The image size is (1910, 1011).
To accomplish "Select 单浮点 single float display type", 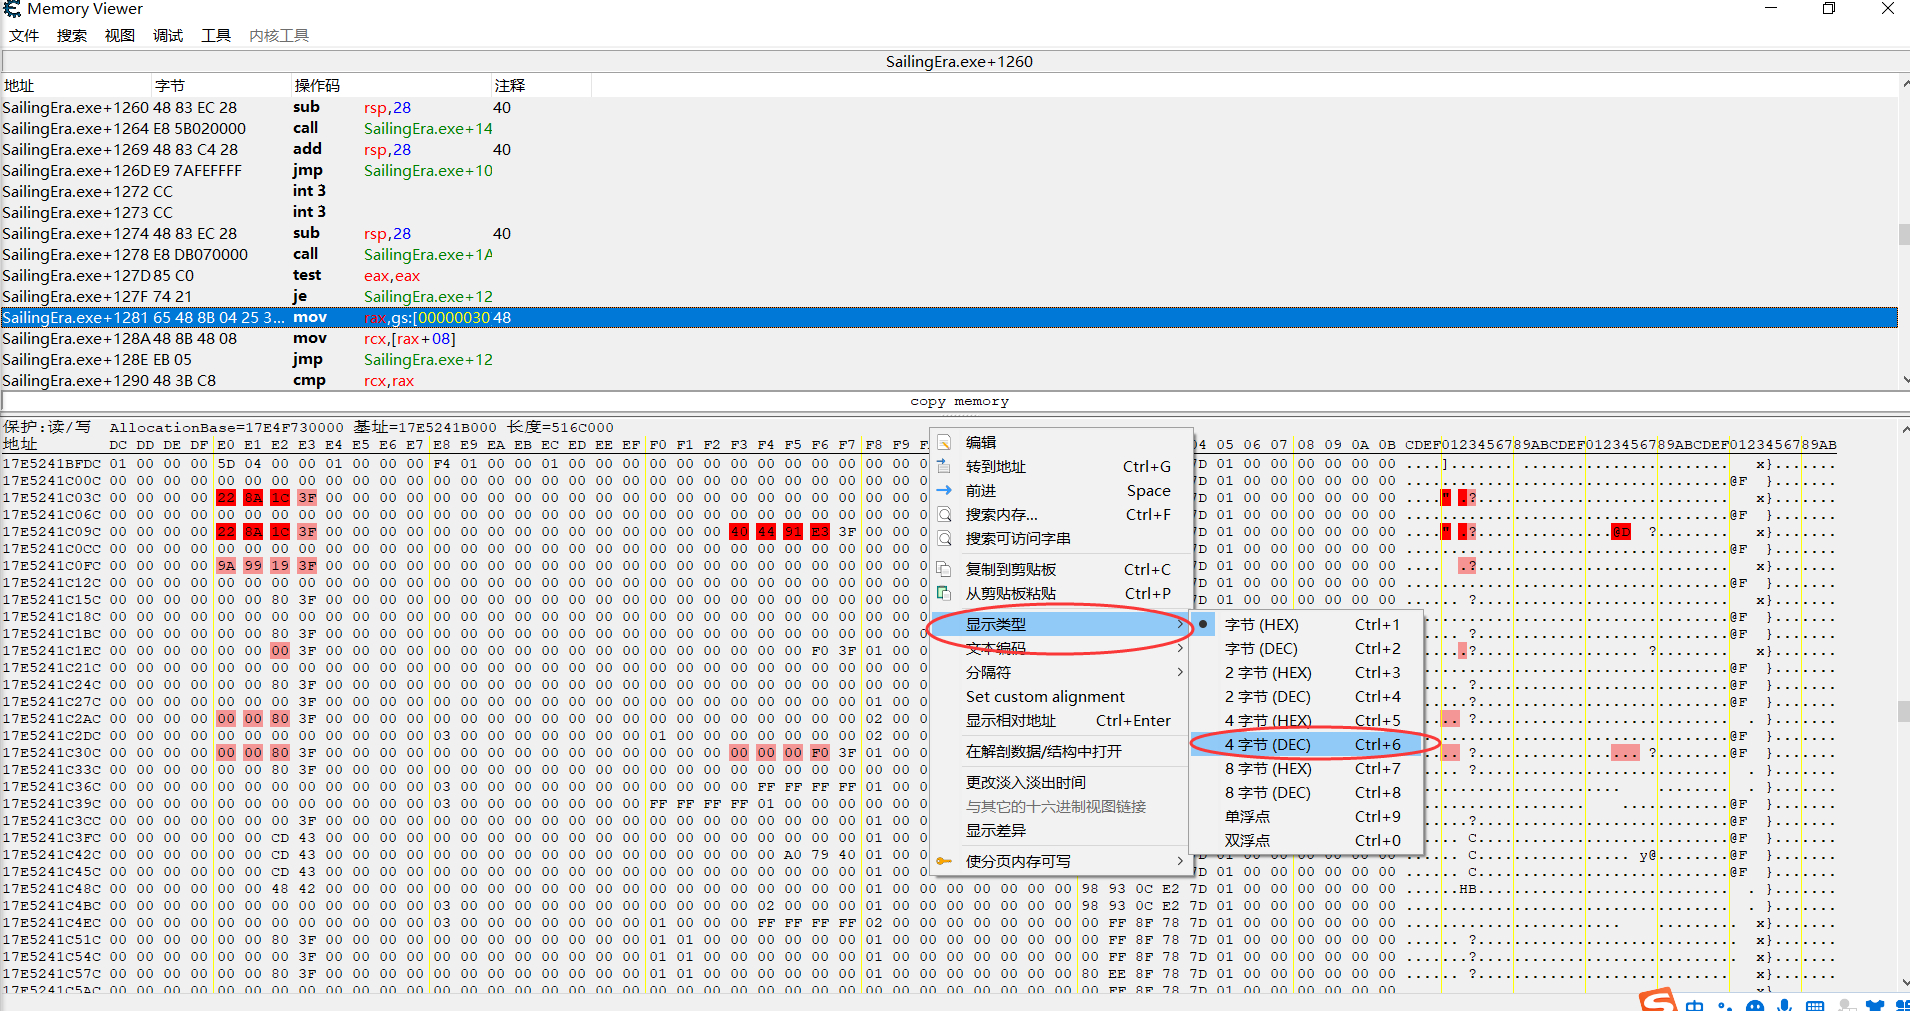I will coord(1307,816).
